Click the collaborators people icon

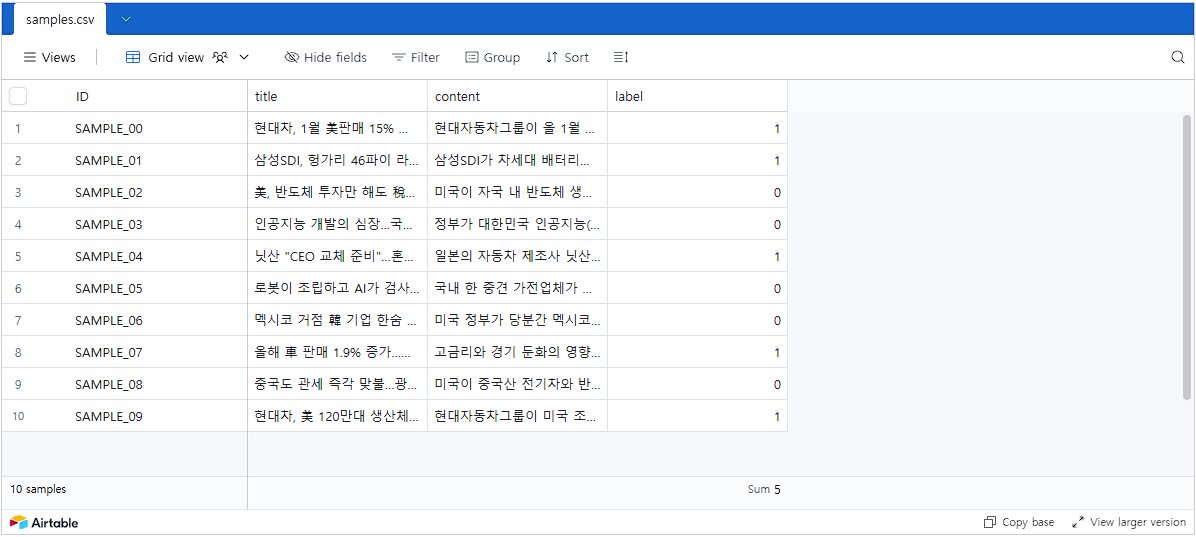[x=220, y=57]
